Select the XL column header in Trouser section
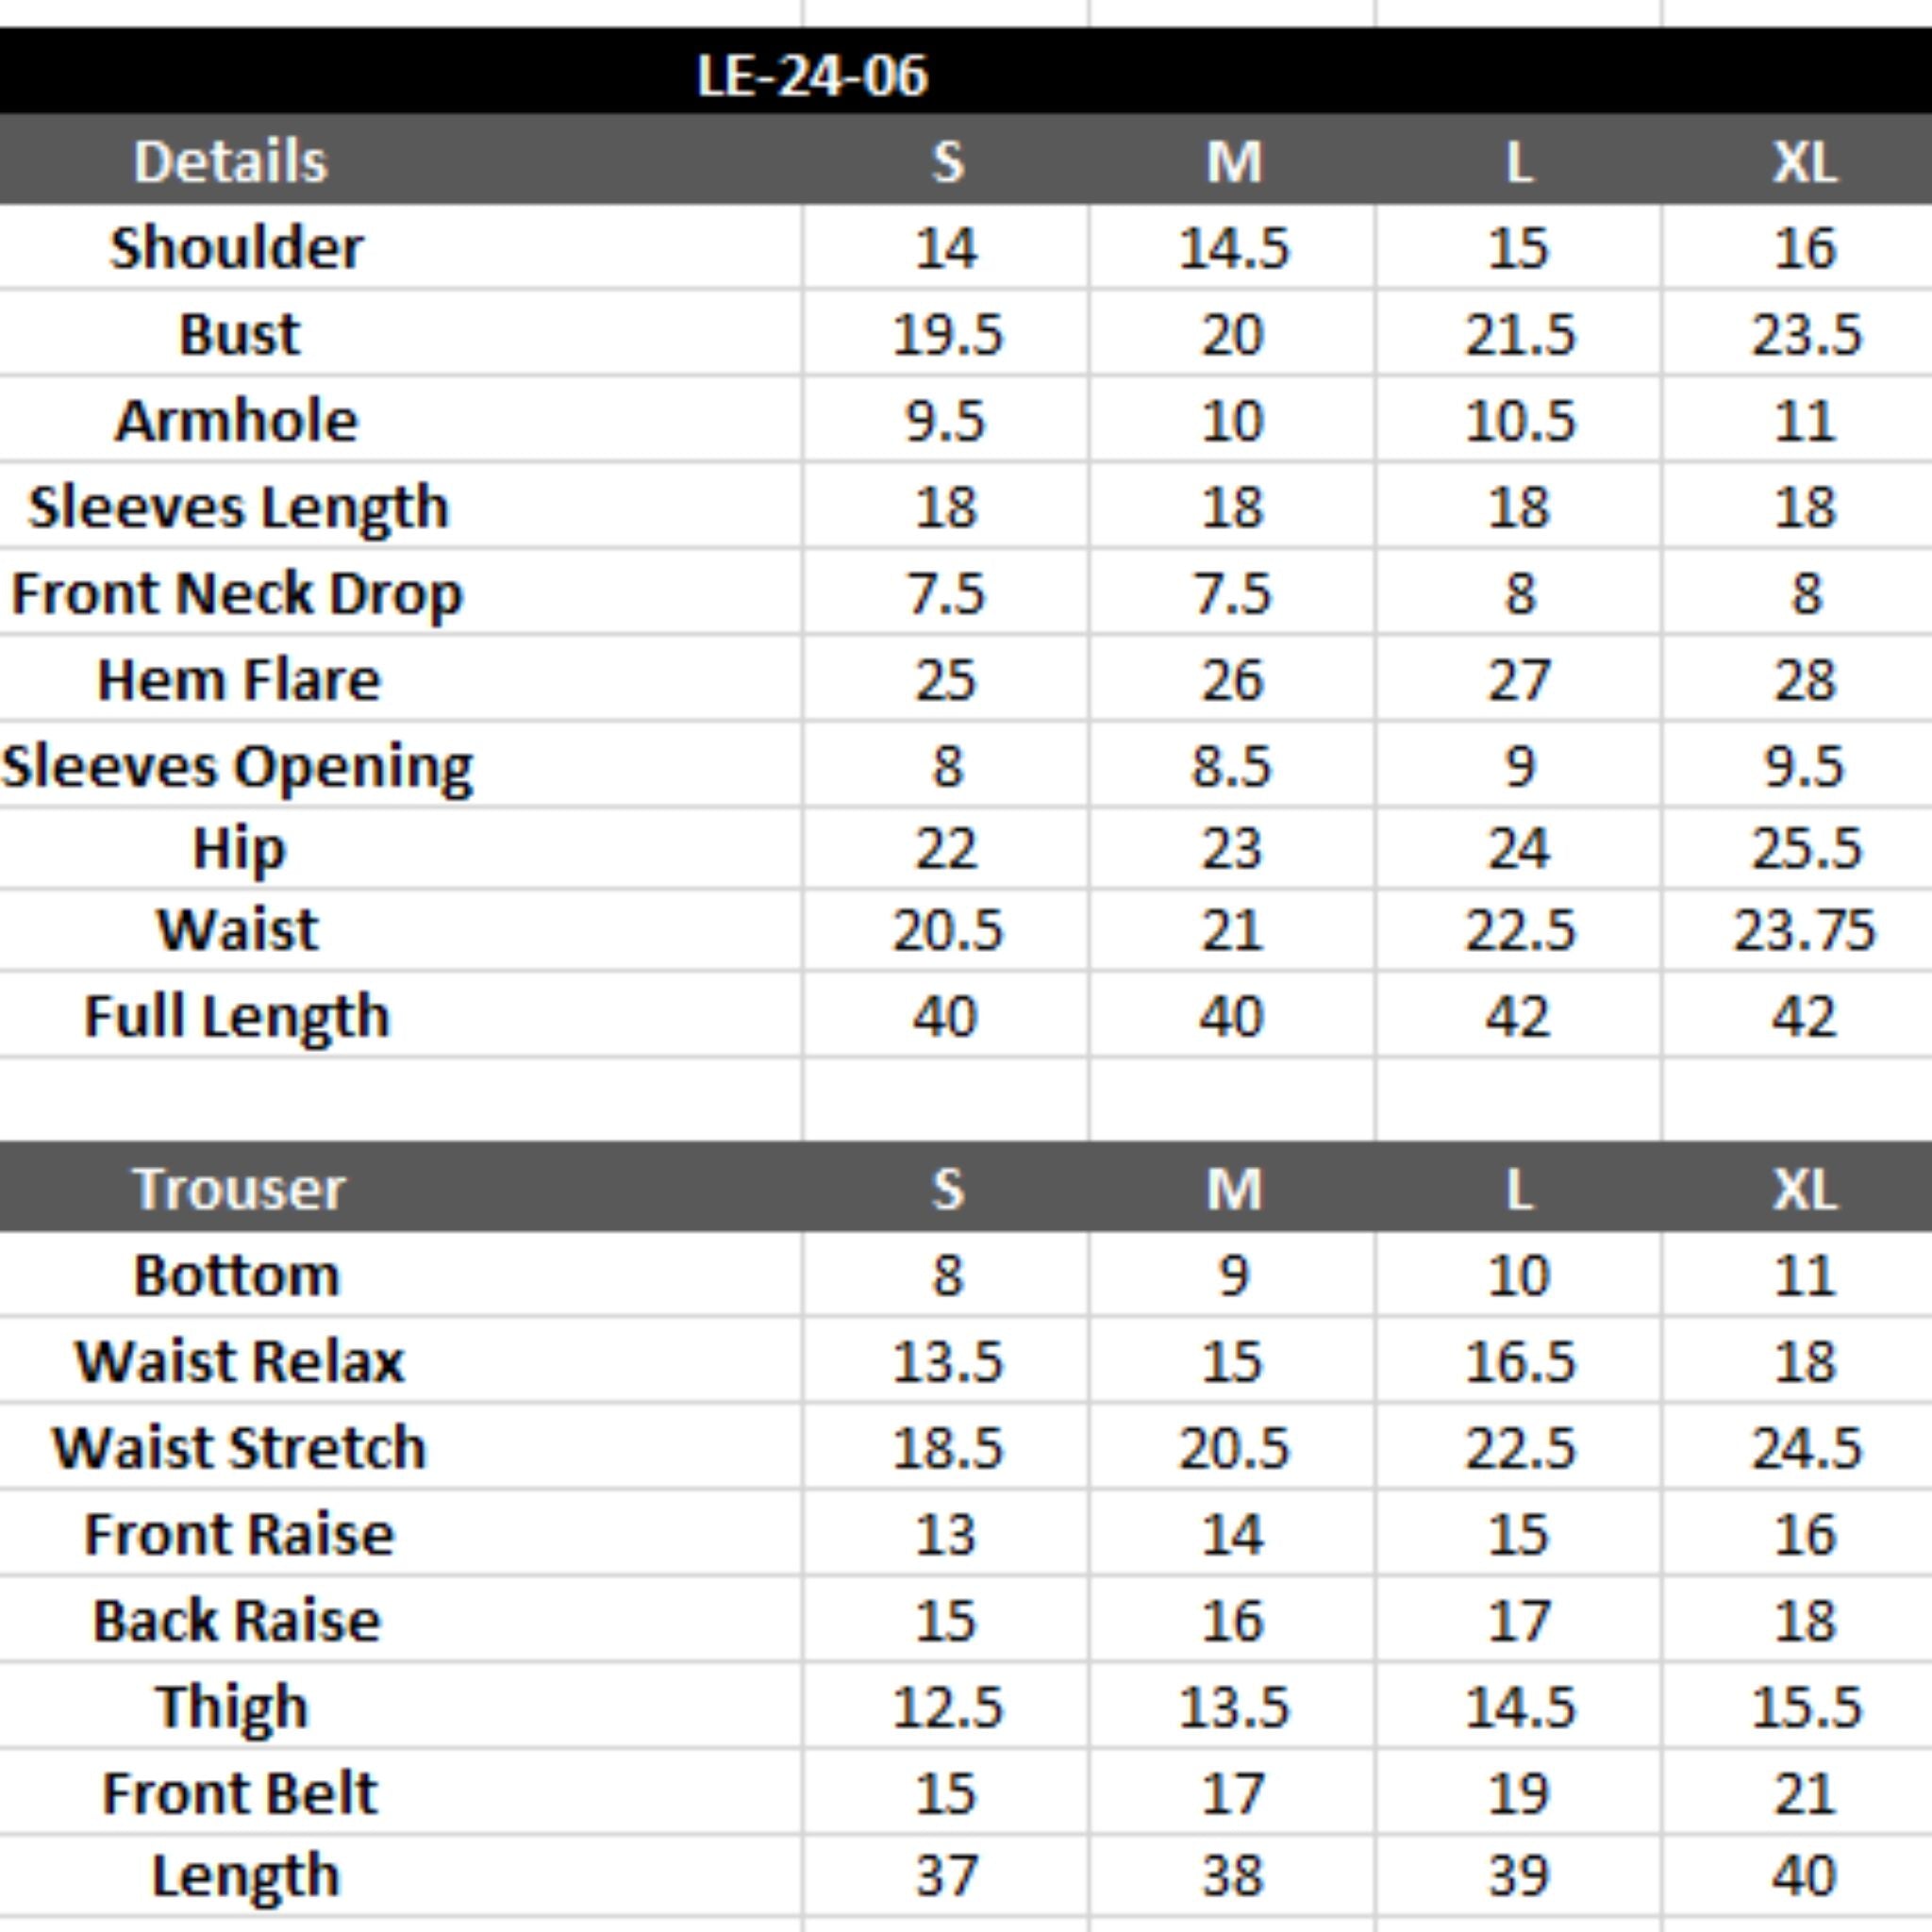Viewport: 1932px width, 1932px height. coord(1804,1189)
